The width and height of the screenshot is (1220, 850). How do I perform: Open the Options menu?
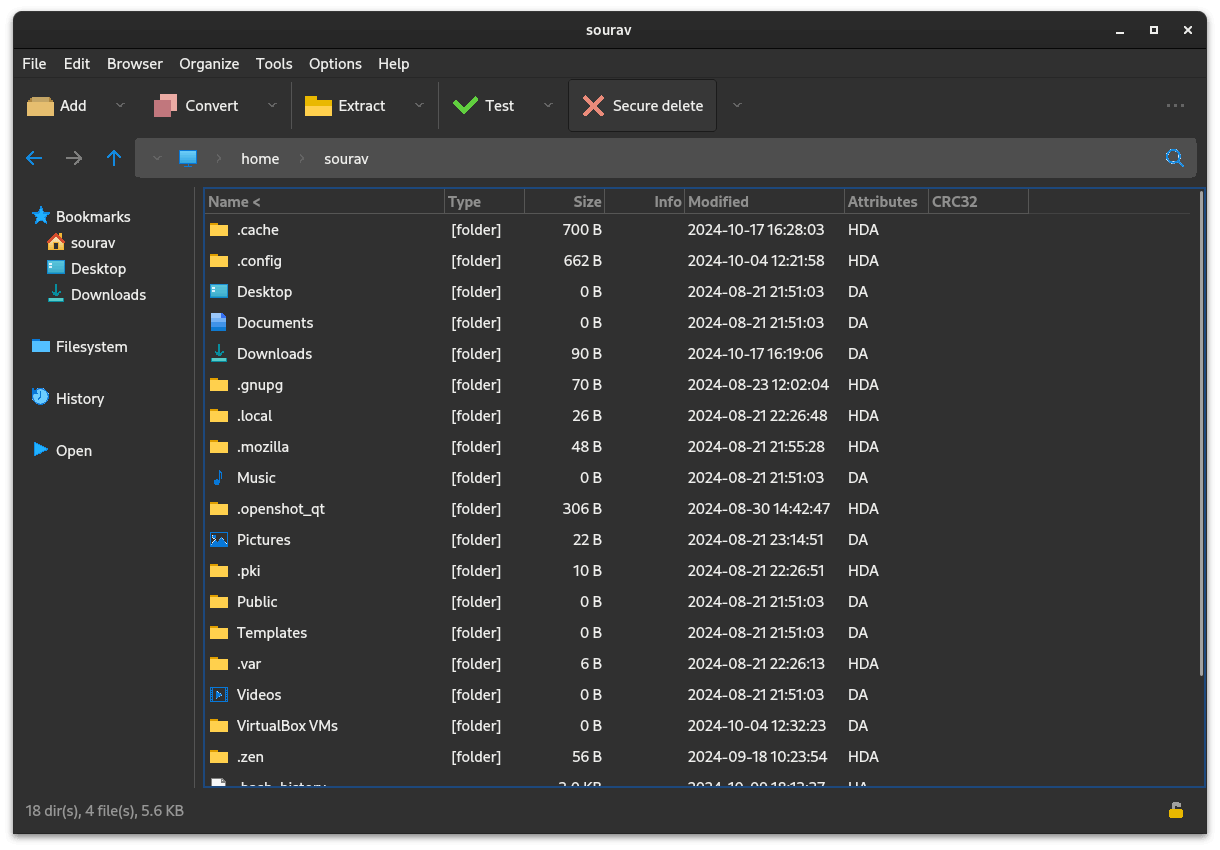(x=335, y=63)
